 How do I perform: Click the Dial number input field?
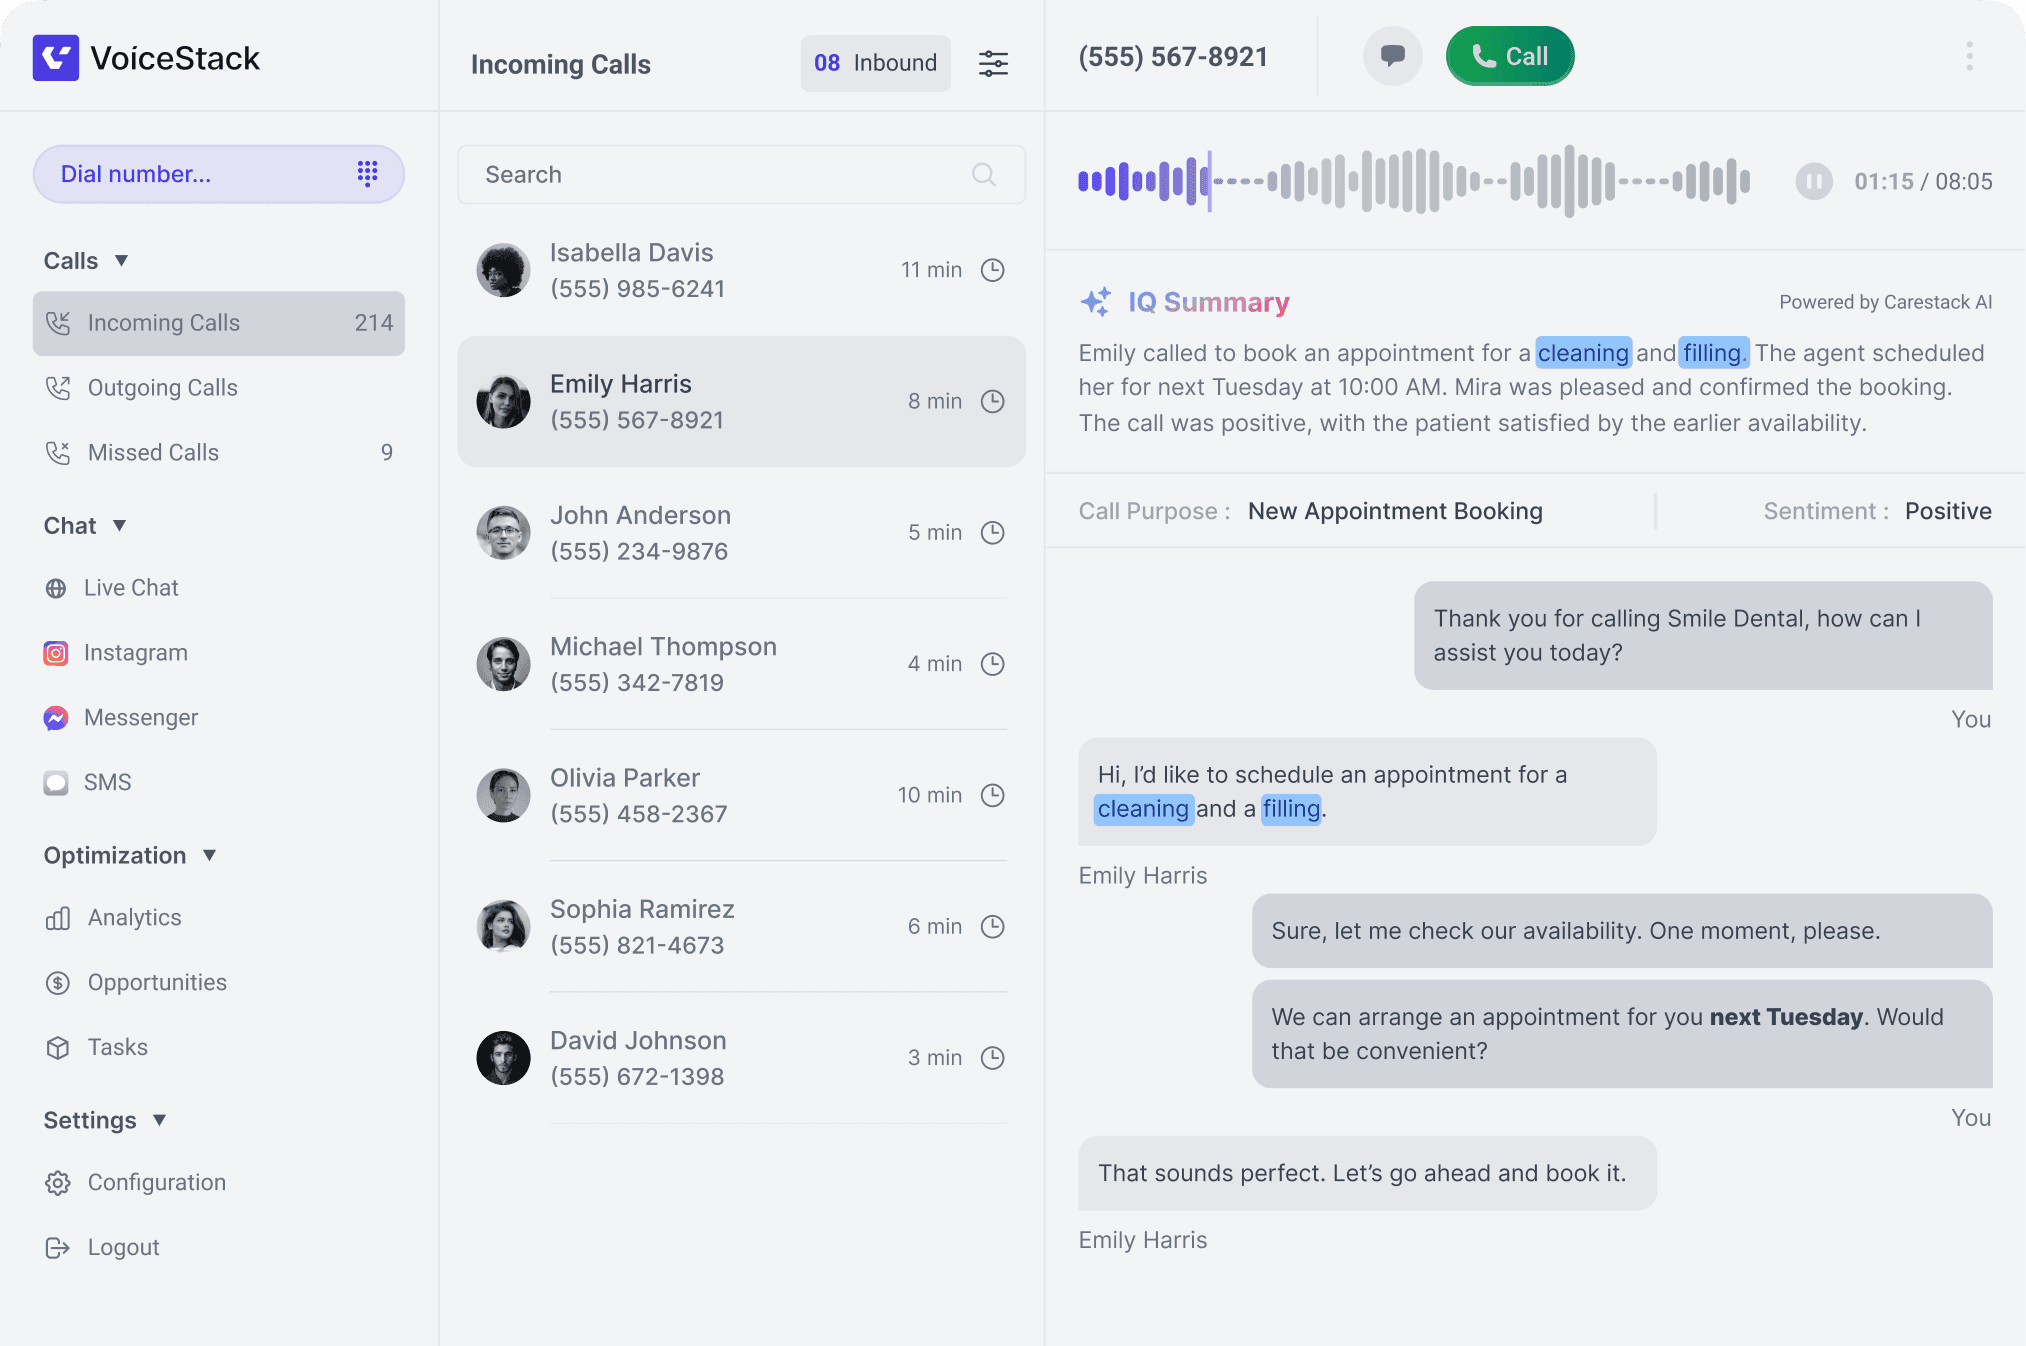click(x=190, y=174)
